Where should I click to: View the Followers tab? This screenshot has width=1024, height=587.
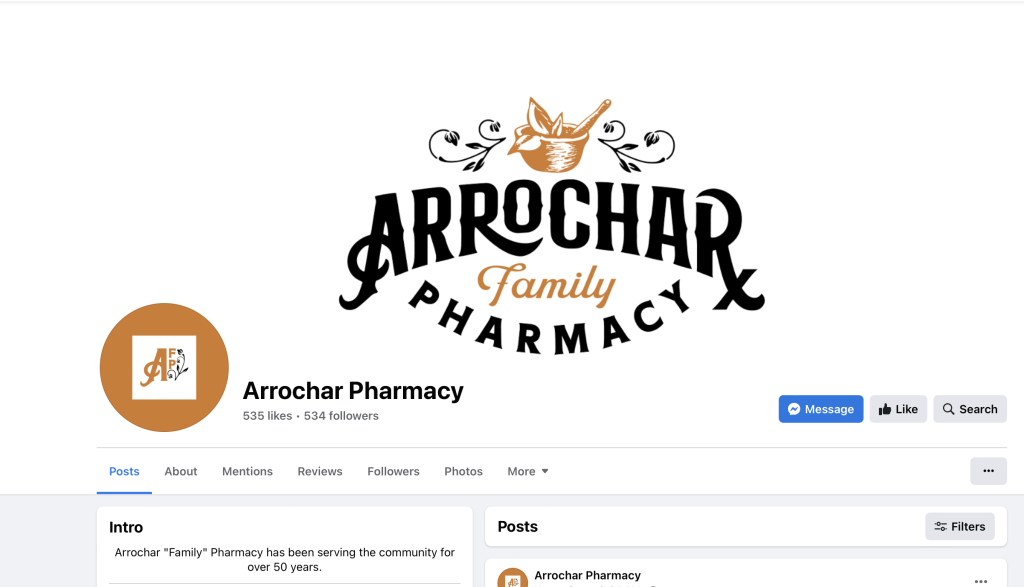tap(393, 471)
